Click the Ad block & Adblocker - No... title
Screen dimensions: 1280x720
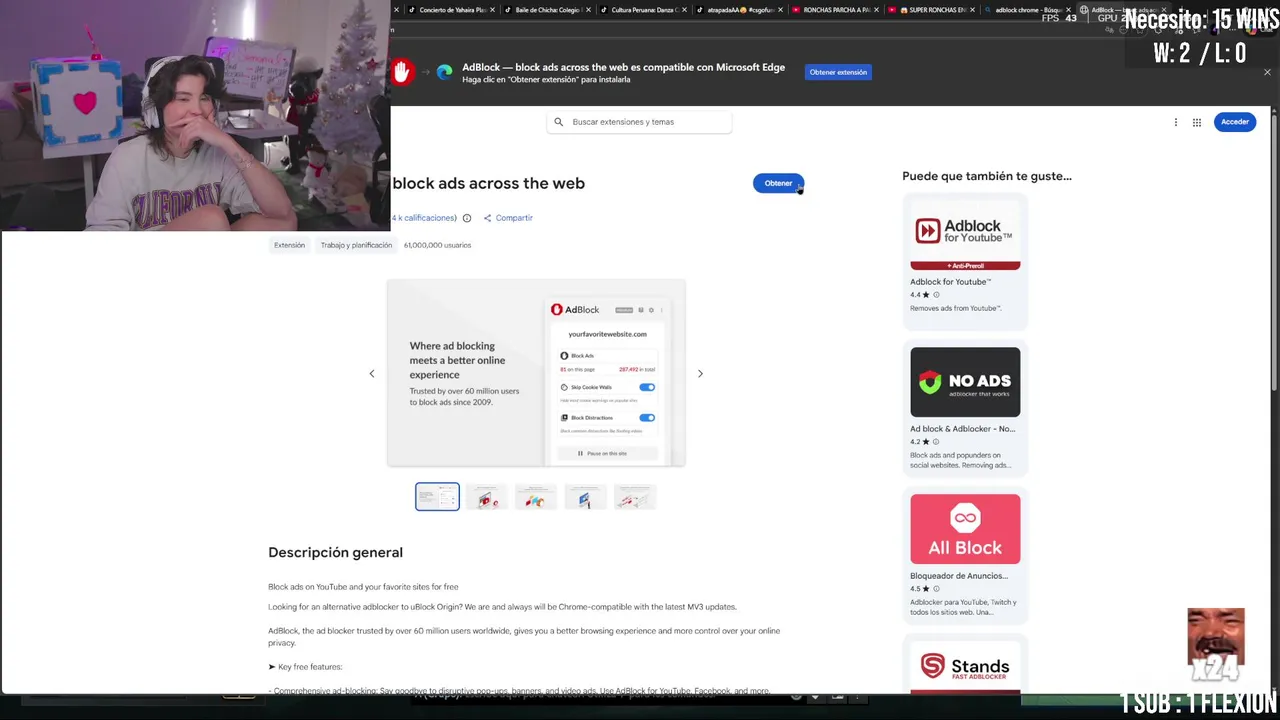[962, 429]
